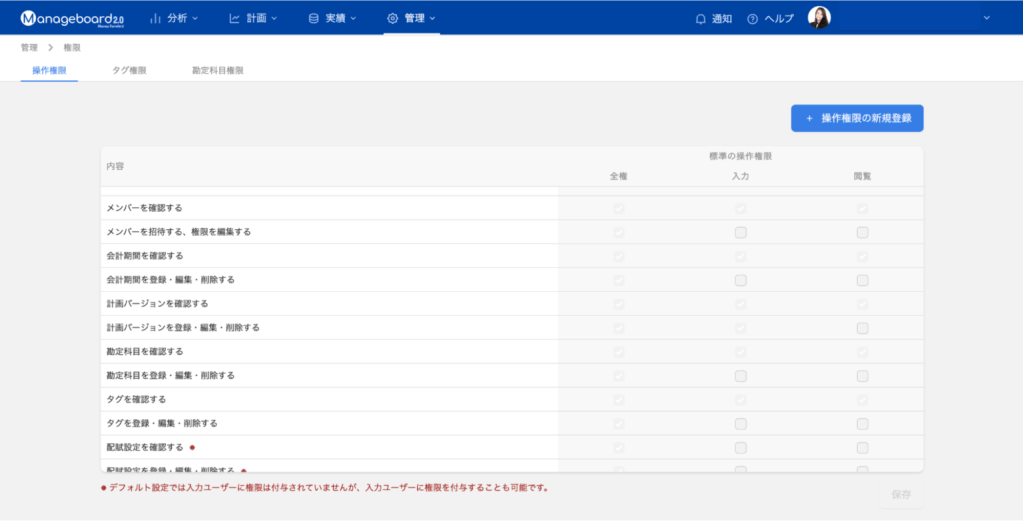Expand the 分析 menu chevron
1023x521 pixels.
pos(195,18)
